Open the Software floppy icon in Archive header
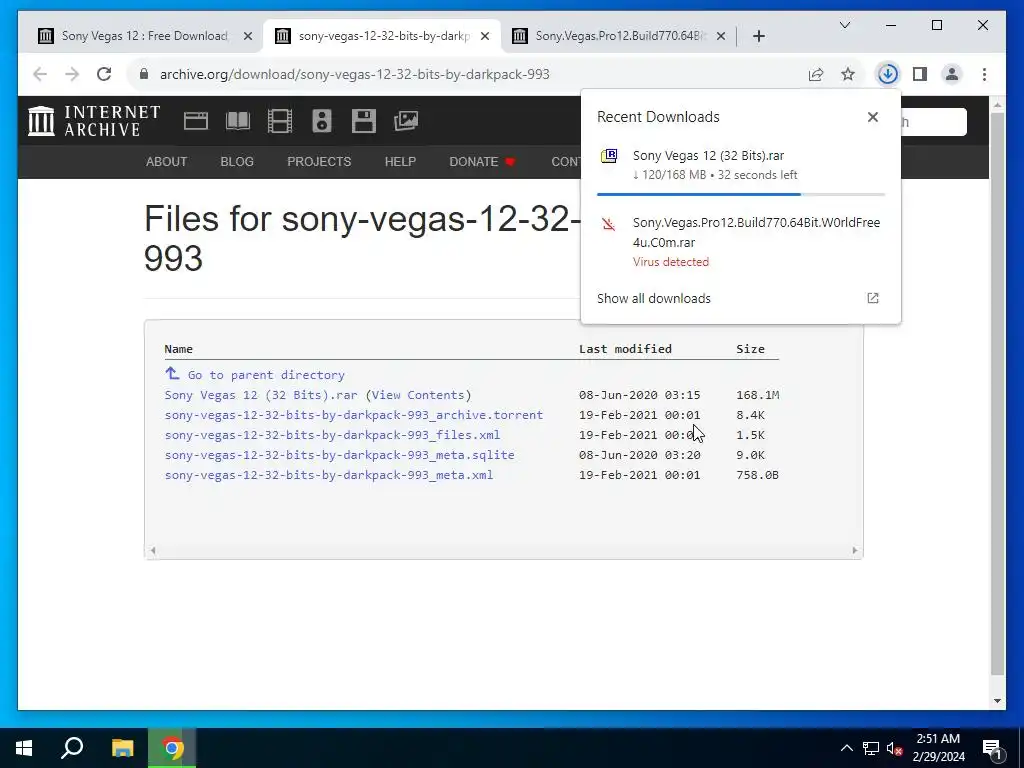Image resolution: width=1024 pixels, height=768 pixels. [364, 121]
